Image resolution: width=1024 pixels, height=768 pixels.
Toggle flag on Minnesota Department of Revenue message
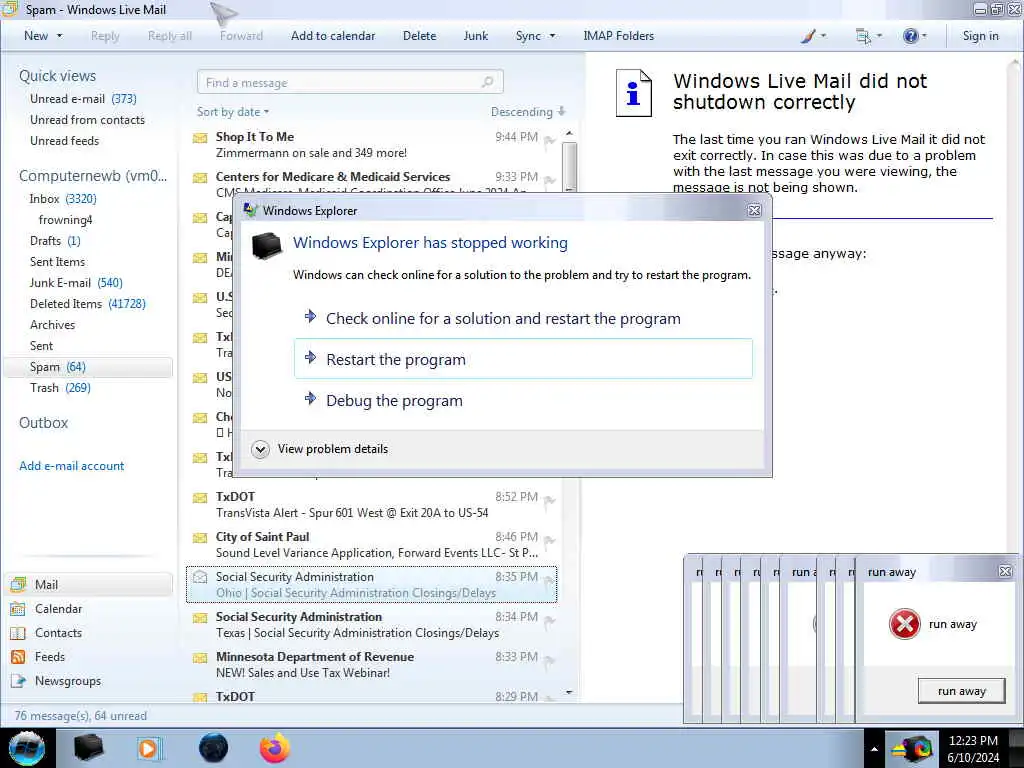coord(550,660)
